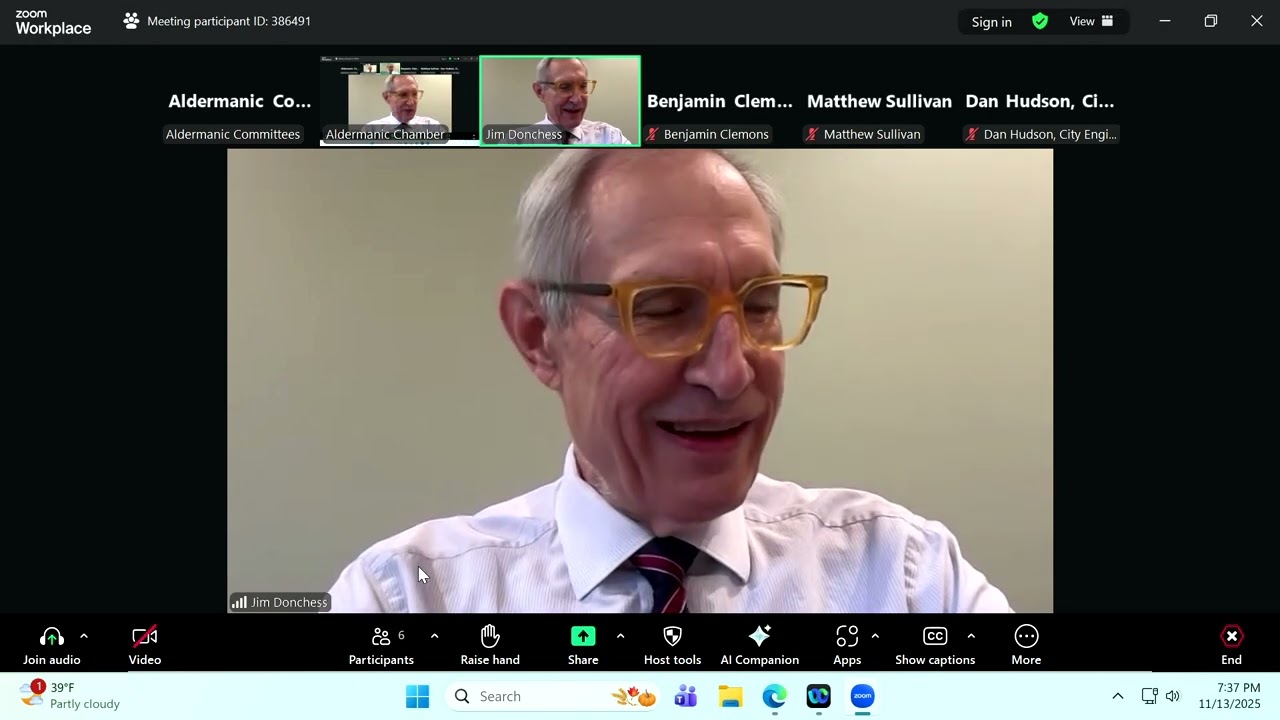Select the Aldermanic Chamber video thumbnail
The image size is (1280, 720).
pyautogui.click(x=400, y=101)
